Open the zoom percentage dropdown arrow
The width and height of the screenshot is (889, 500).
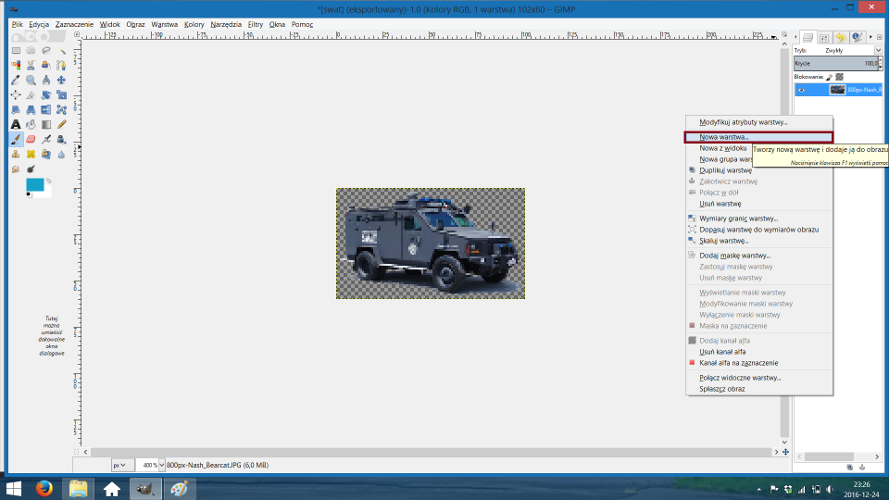pos(162,465)
